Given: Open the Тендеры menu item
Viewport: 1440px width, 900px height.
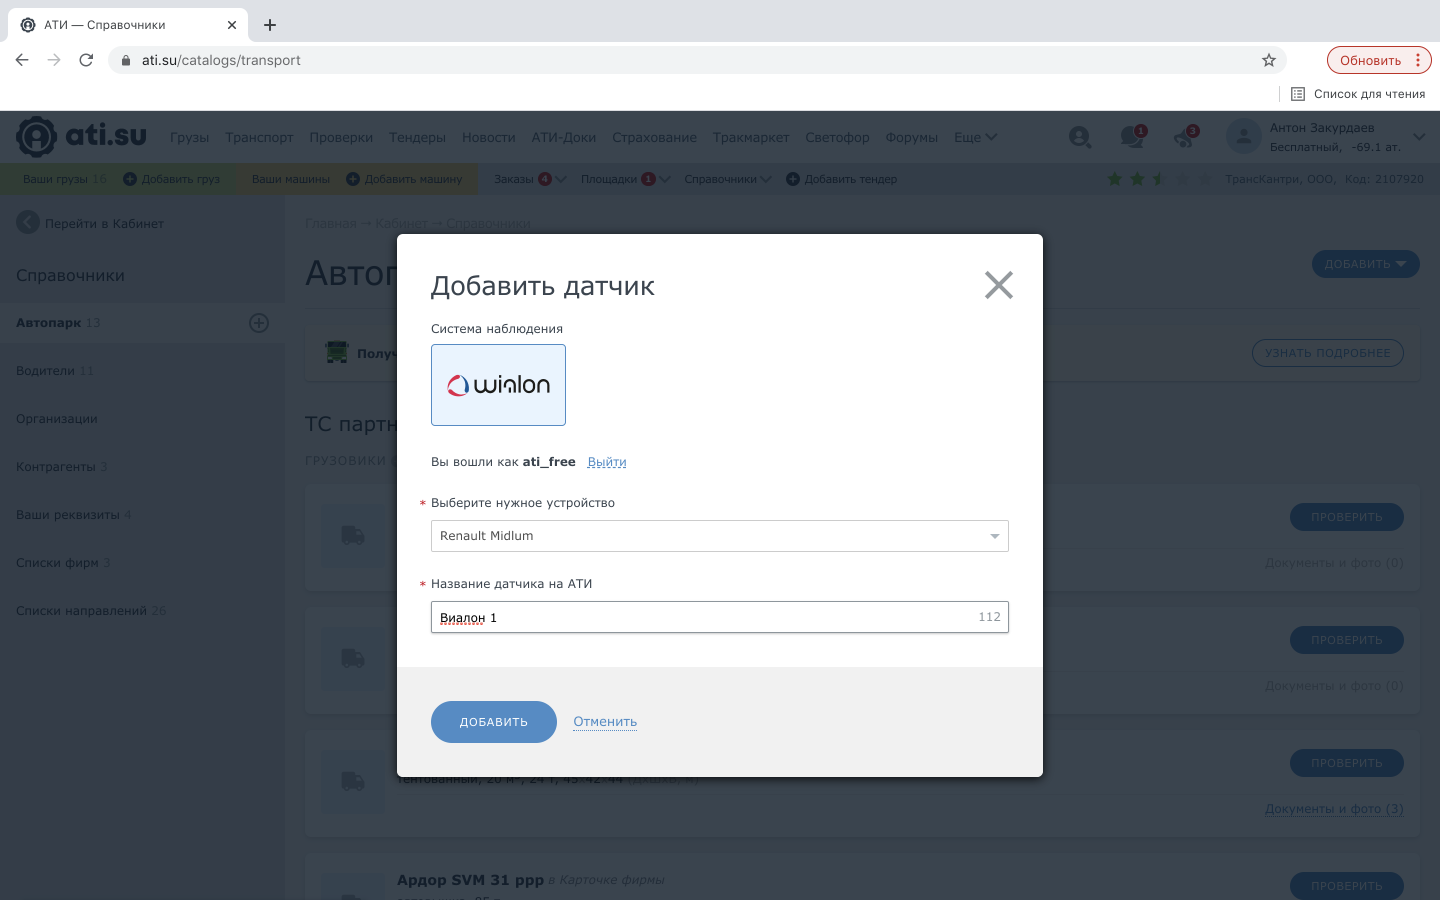Looking at the screenshot, I should tap(417, 138).
